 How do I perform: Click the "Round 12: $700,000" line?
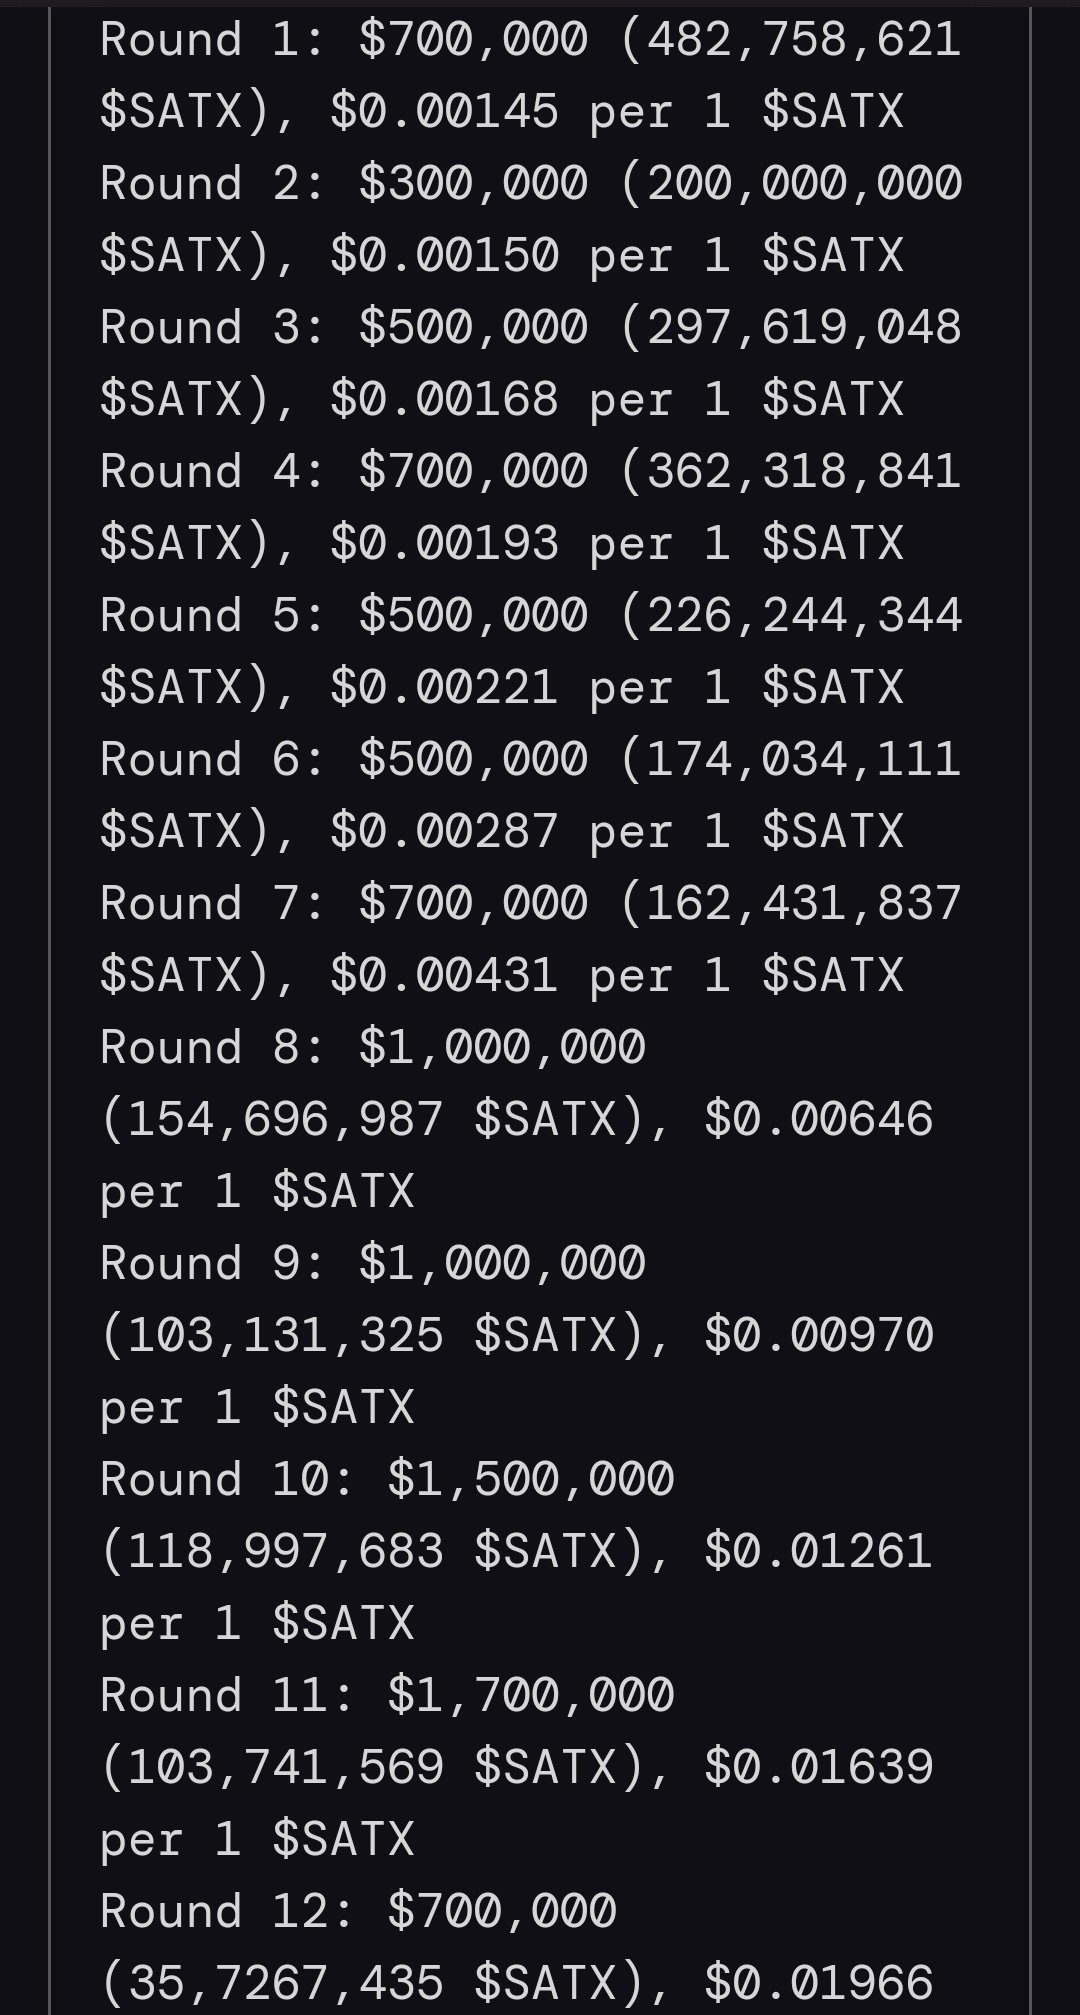(x=358, y=1912)
